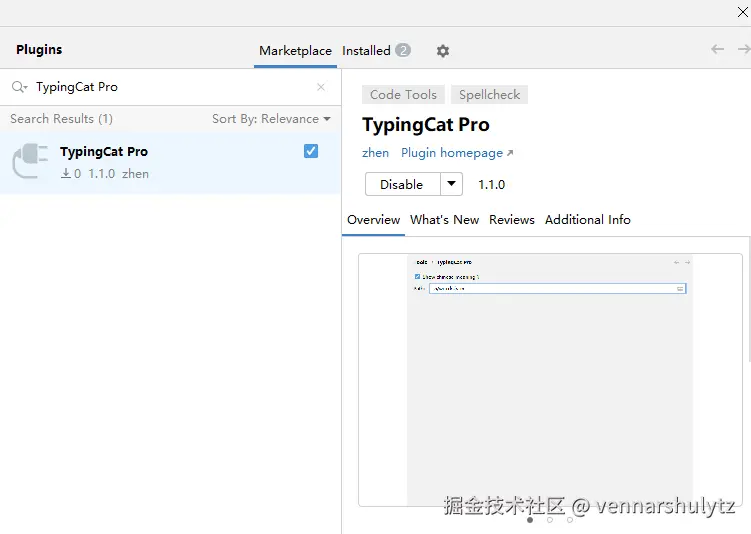The image size is (751, 534).
Task: Select the second screenshot carousel dot
Action: pos(550,520)
